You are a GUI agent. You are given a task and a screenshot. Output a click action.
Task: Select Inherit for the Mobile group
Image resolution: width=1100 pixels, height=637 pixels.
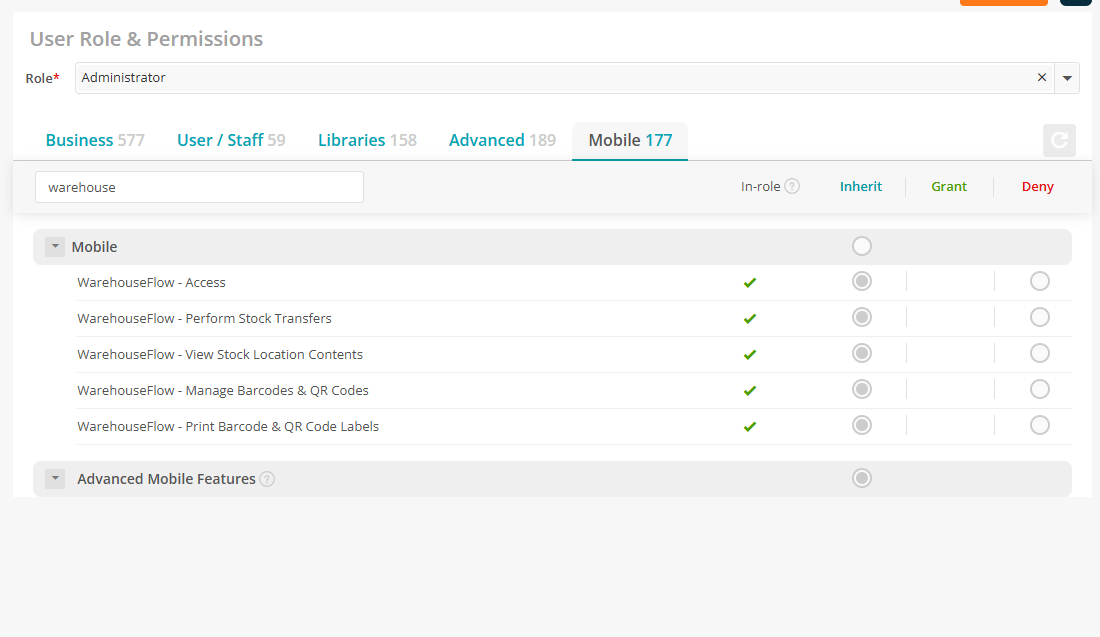tap(861, 246)
